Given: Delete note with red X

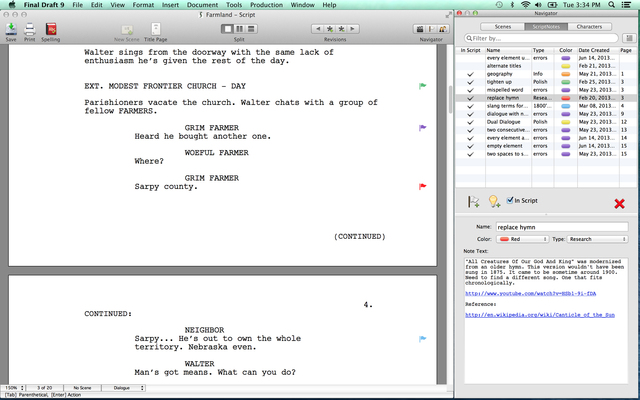Looking at the screenshot, I should click(x=619, y=203).
